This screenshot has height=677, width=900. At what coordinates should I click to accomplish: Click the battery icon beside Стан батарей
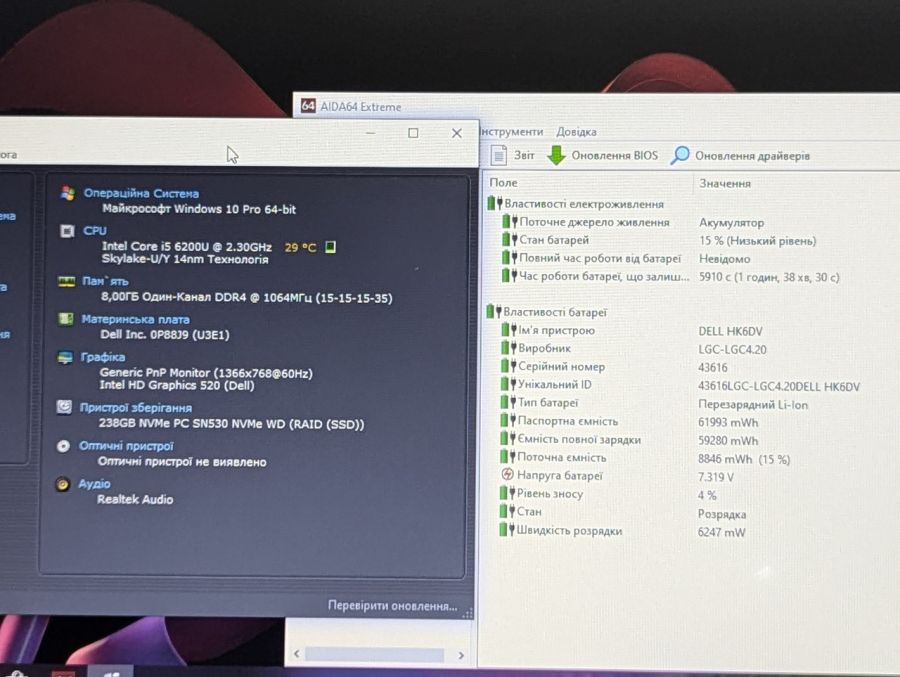coord(510,239)
